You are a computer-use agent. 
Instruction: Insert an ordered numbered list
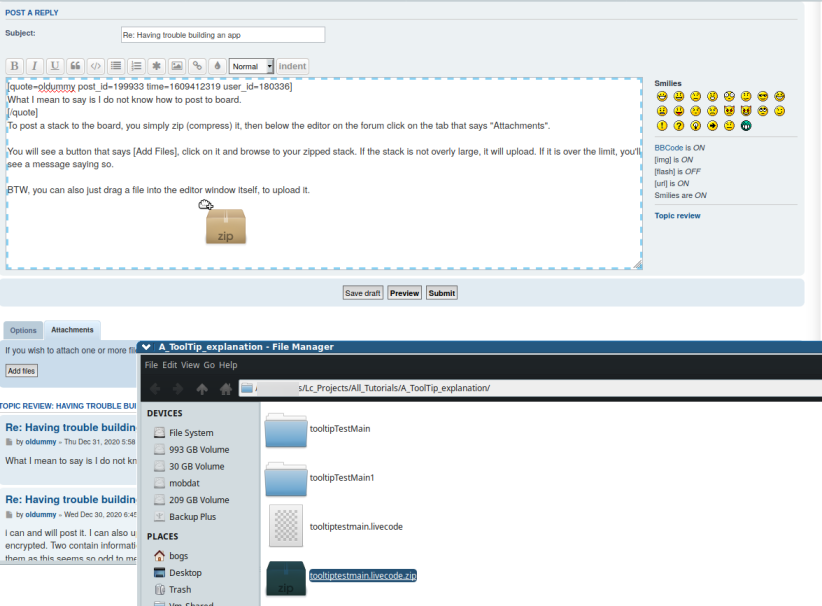136,66
